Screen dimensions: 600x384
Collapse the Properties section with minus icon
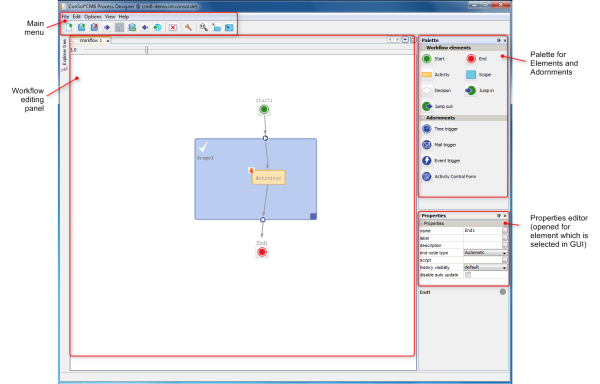point(422,223)
